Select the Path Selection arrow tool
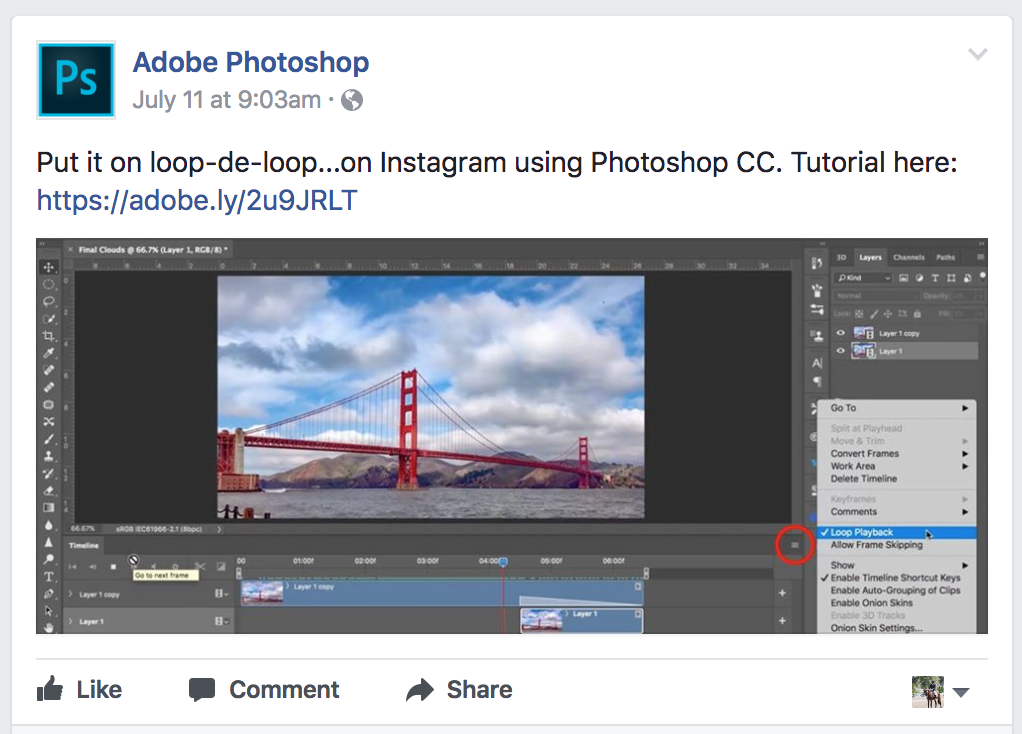Screen dimensions: 1022x734 coord(48,611)
